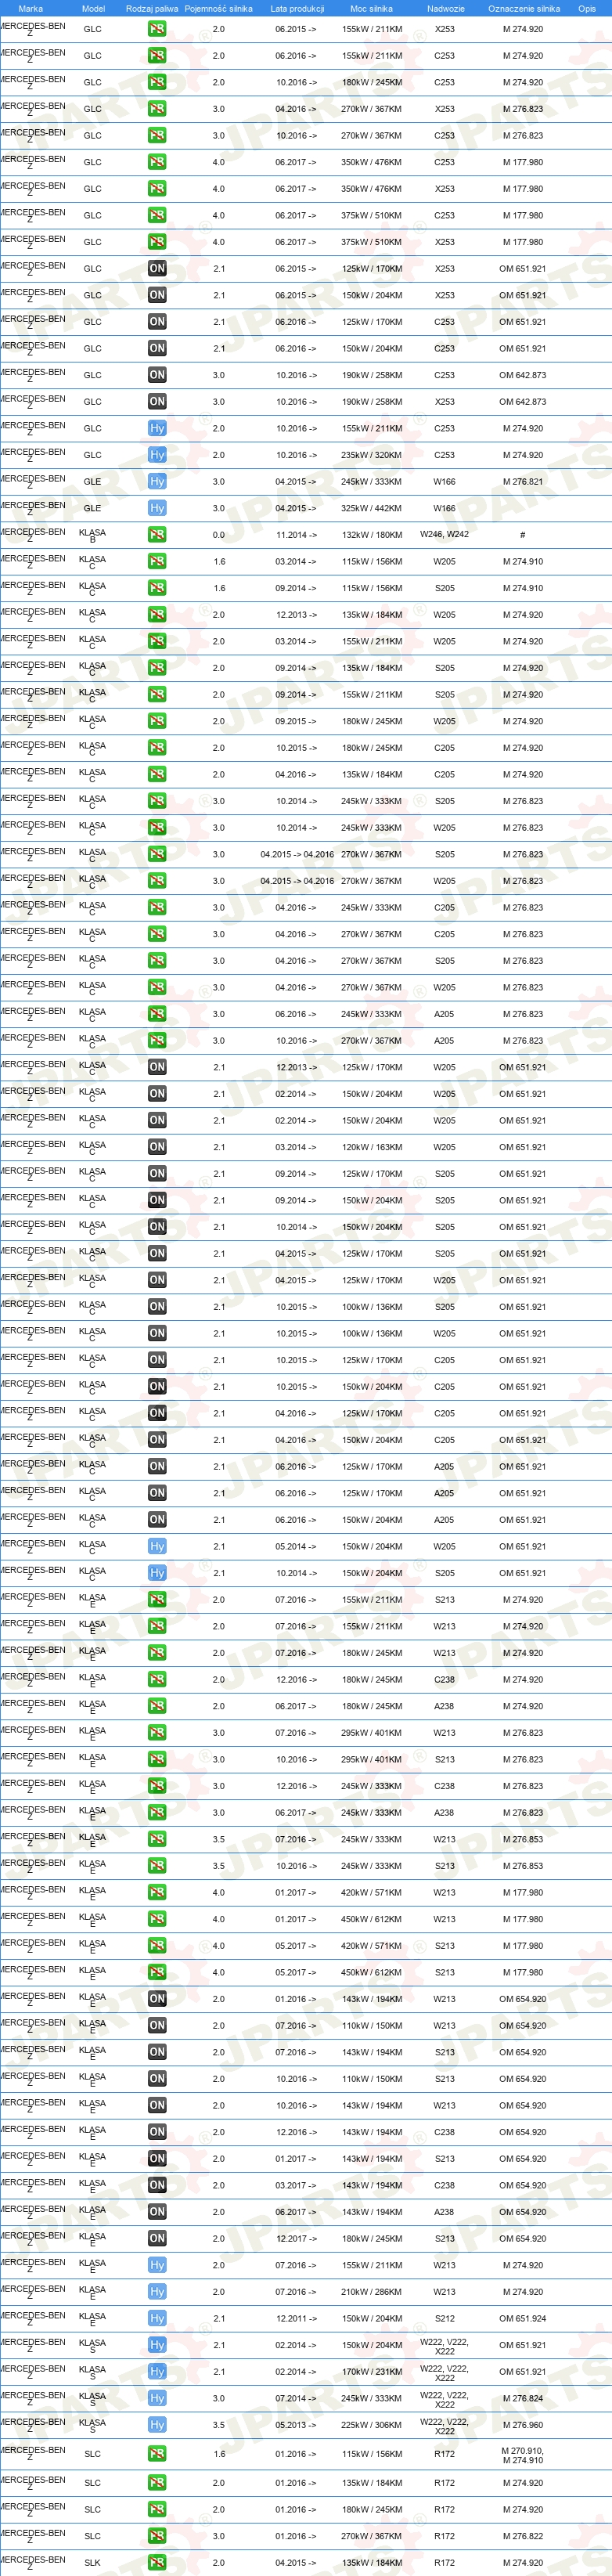This screenshot has height=2576, width=612.
Task: Click the '120kW / 163KM' power cell
Action: point(371,1147)
